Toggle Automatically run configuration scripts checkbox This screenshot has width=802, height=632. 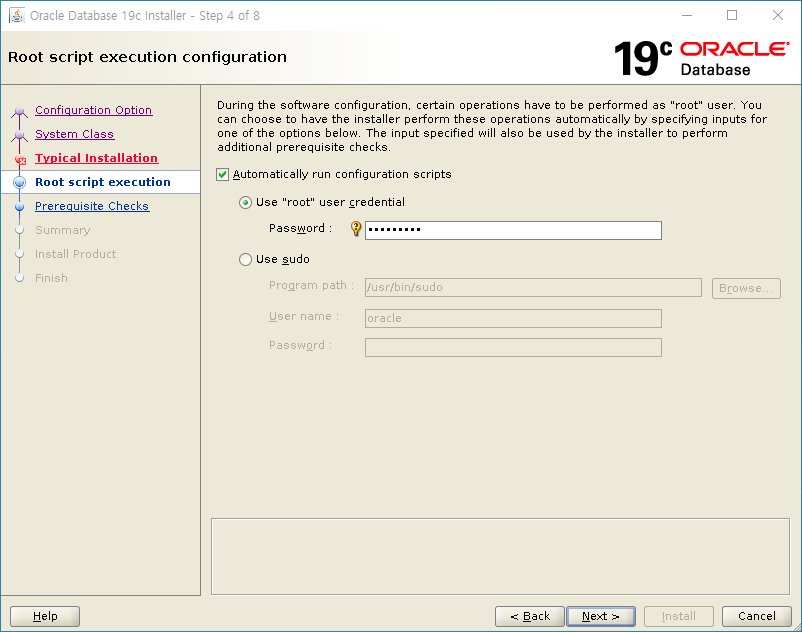tap(222, 174)
